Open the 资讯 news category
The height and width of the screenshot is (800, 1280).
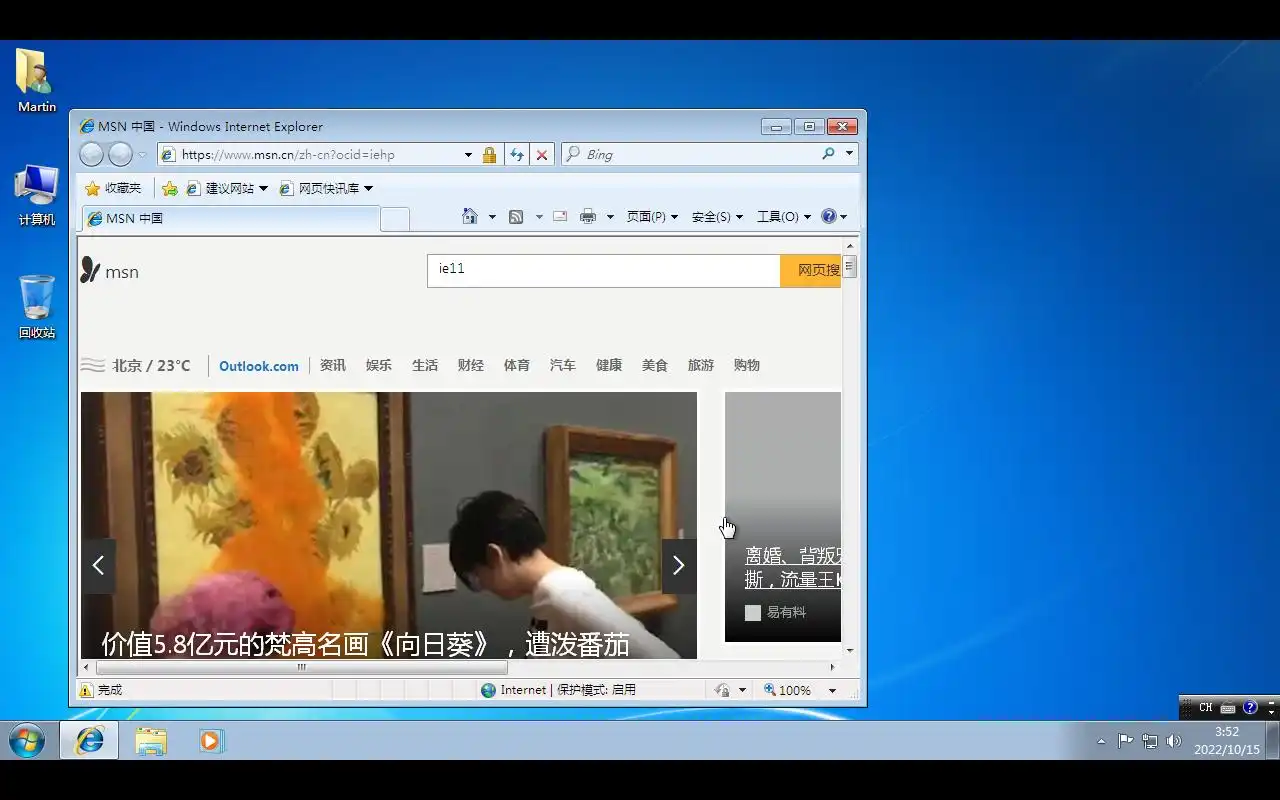click(x=333, y=365)
